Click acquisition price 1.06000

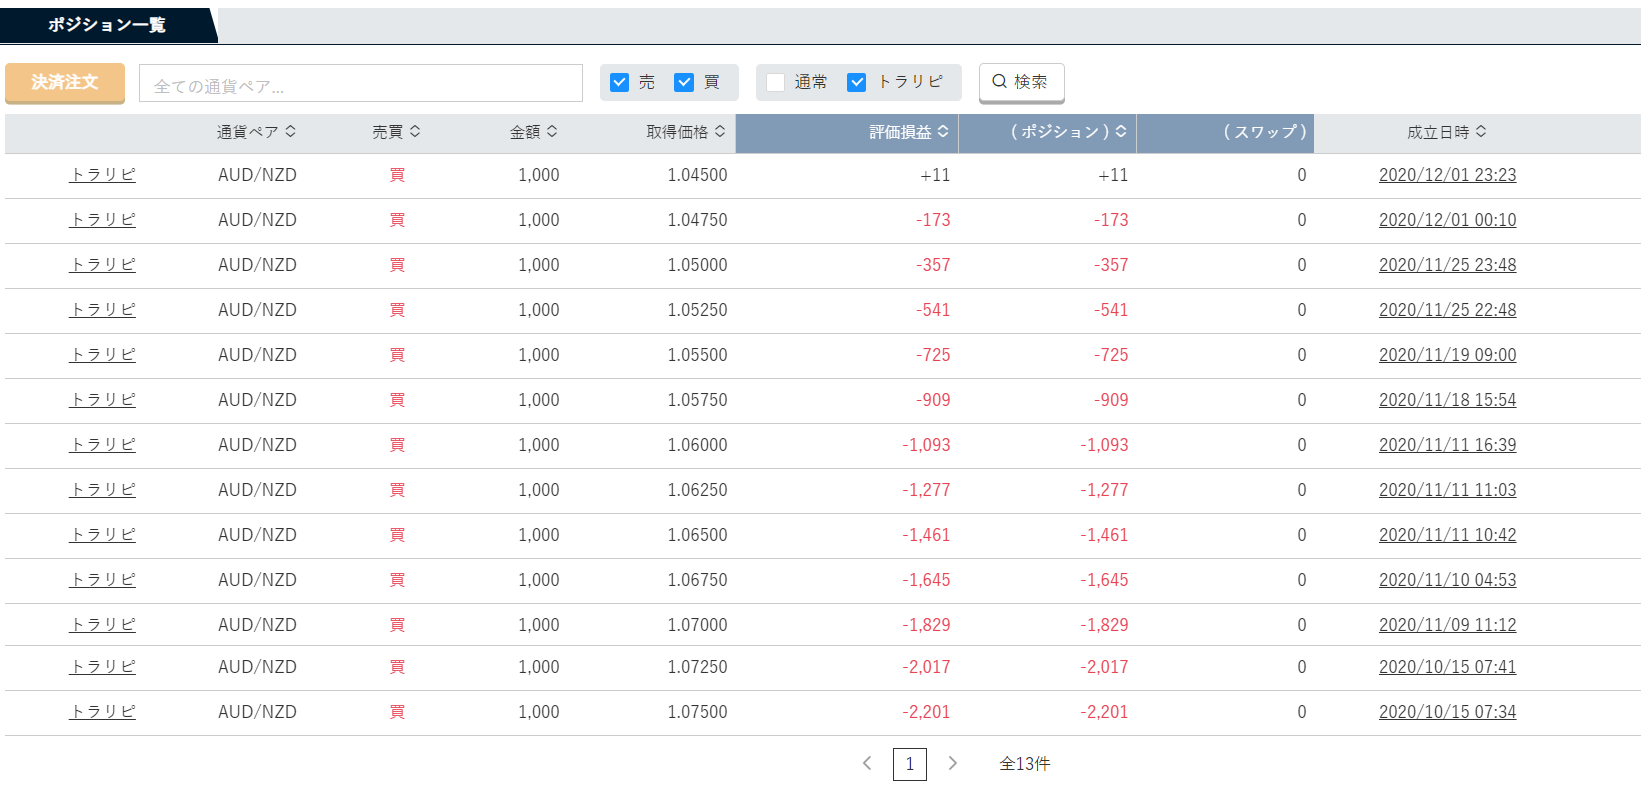coord(697,445)
